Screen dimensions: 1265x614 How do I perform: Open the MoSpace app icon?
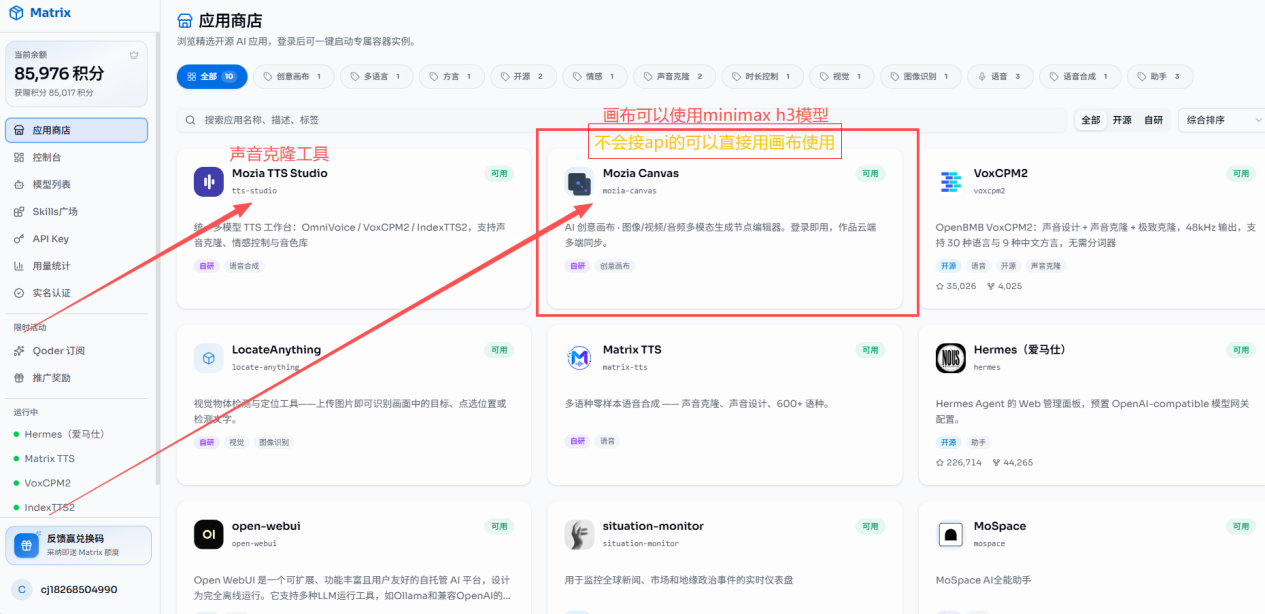coord(951,534)
